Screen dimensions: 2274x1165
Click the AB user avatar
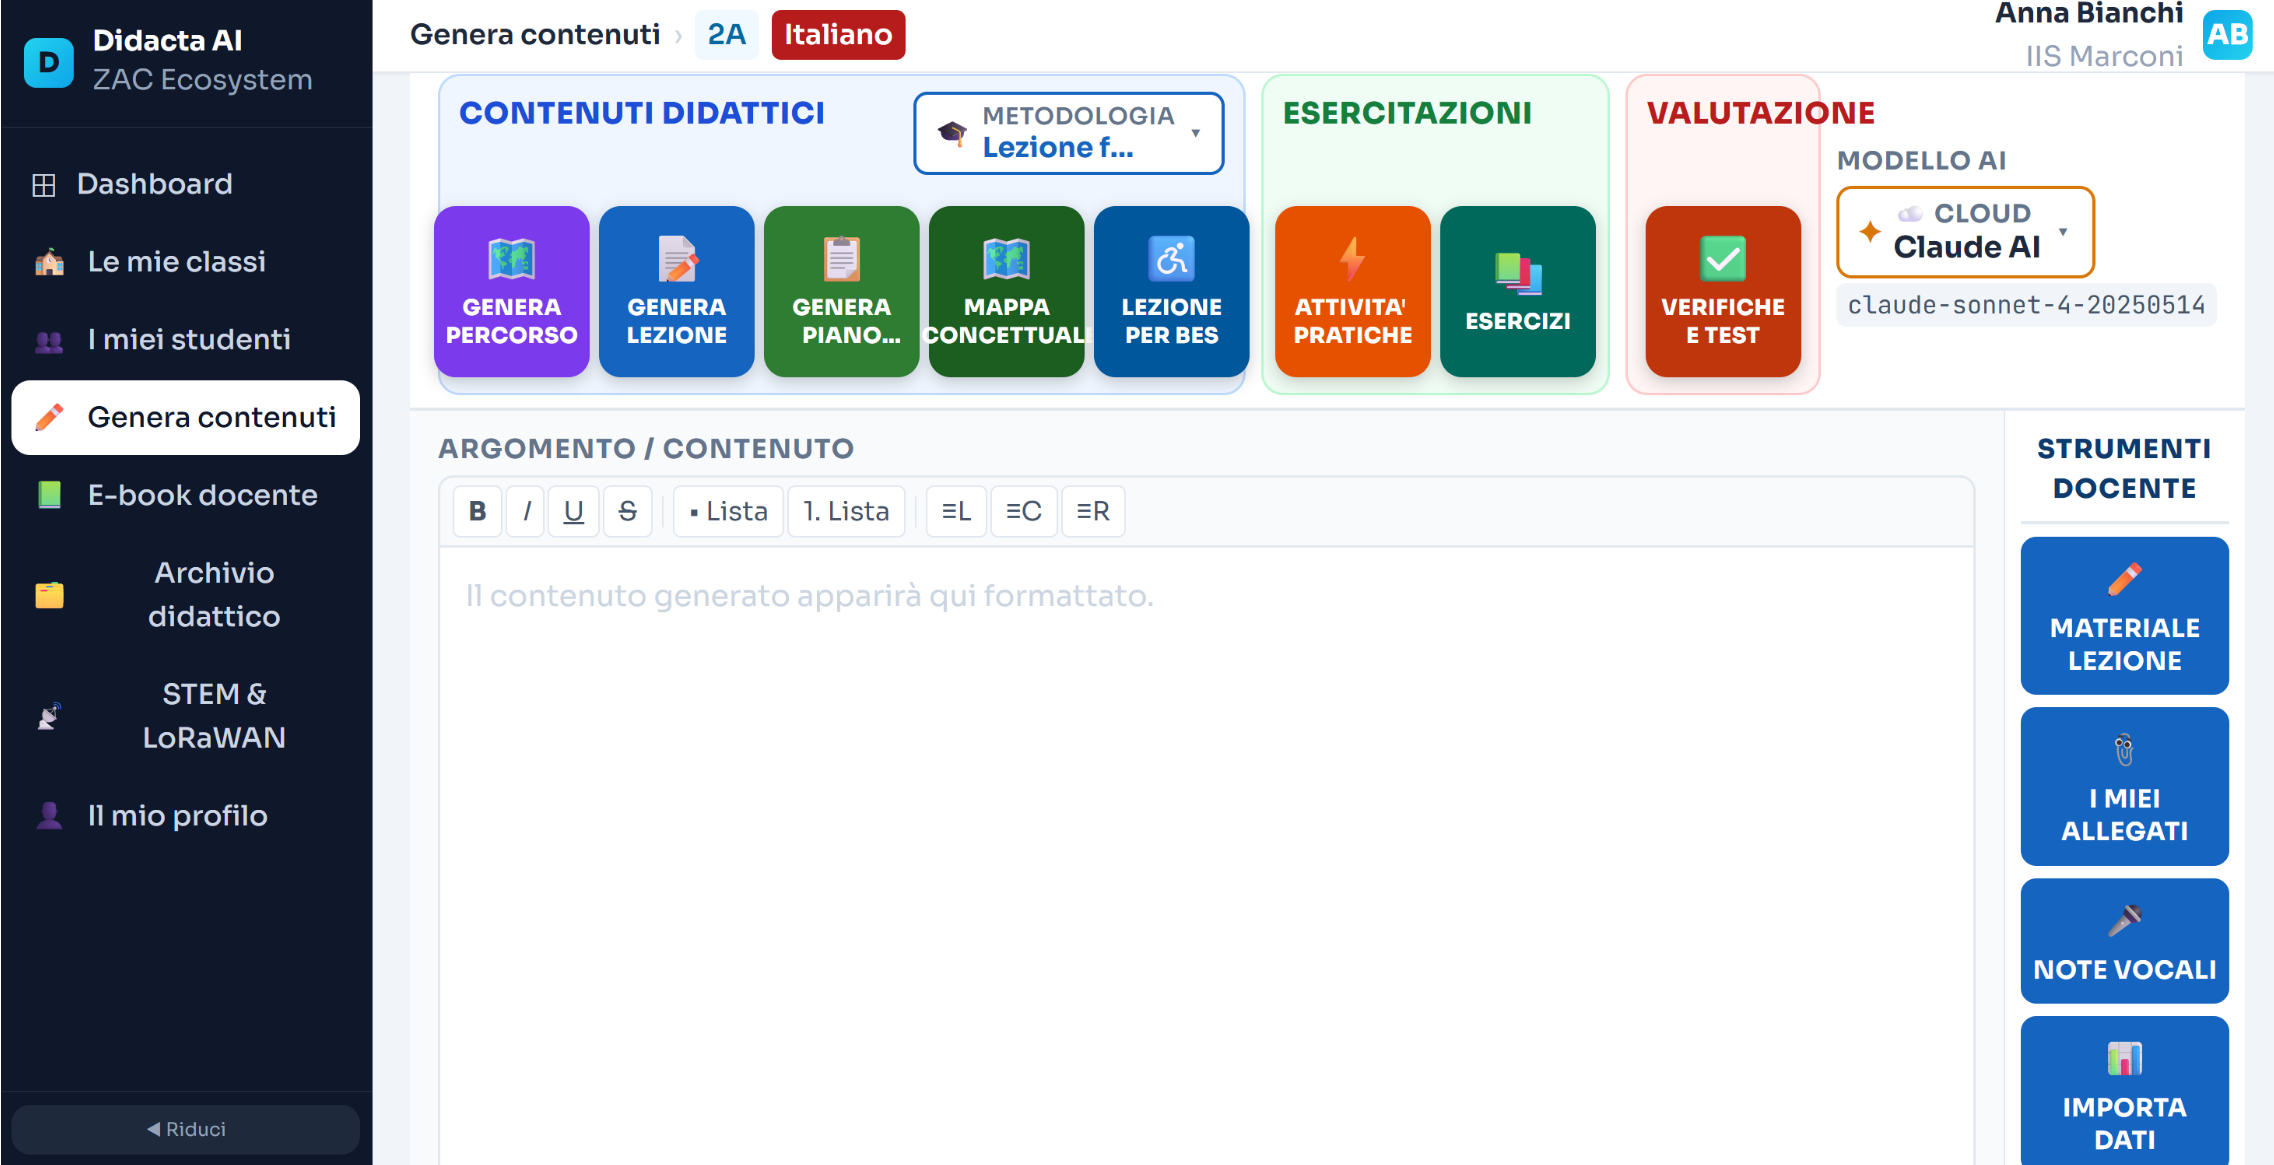pos(2226,35)
